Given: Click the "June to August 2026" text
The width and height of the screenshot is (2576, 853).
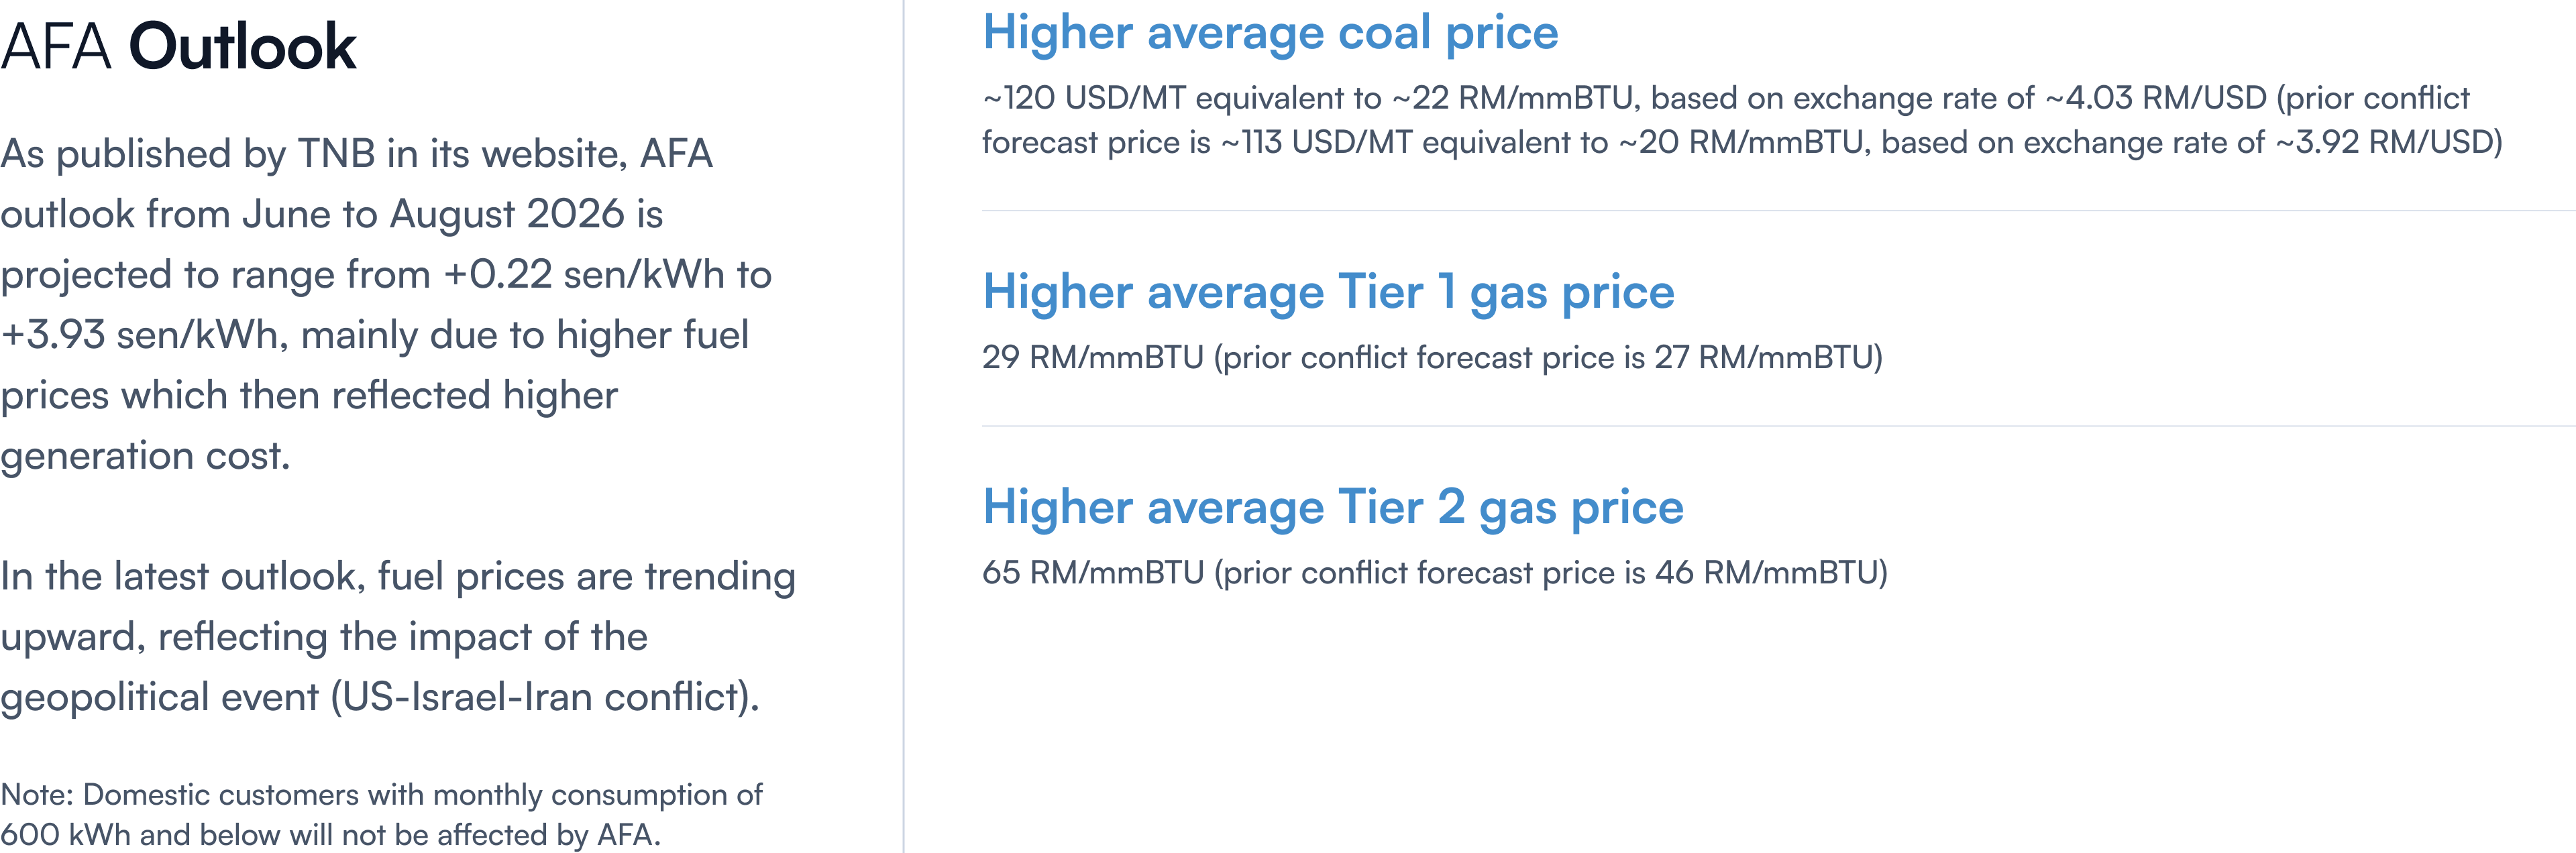Looking at the screenshot, I should pos(434,214).
